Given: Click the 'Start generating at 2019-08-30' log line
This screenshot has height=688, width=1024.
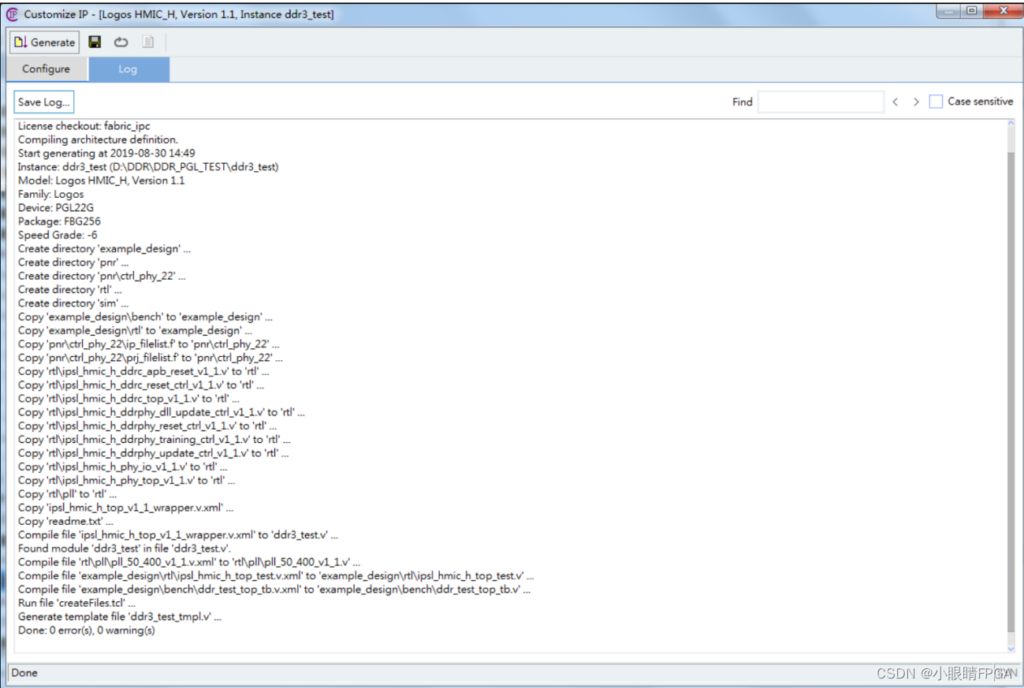Looking at the screenshot, I should pyautogui.click(x=106, y=153).
